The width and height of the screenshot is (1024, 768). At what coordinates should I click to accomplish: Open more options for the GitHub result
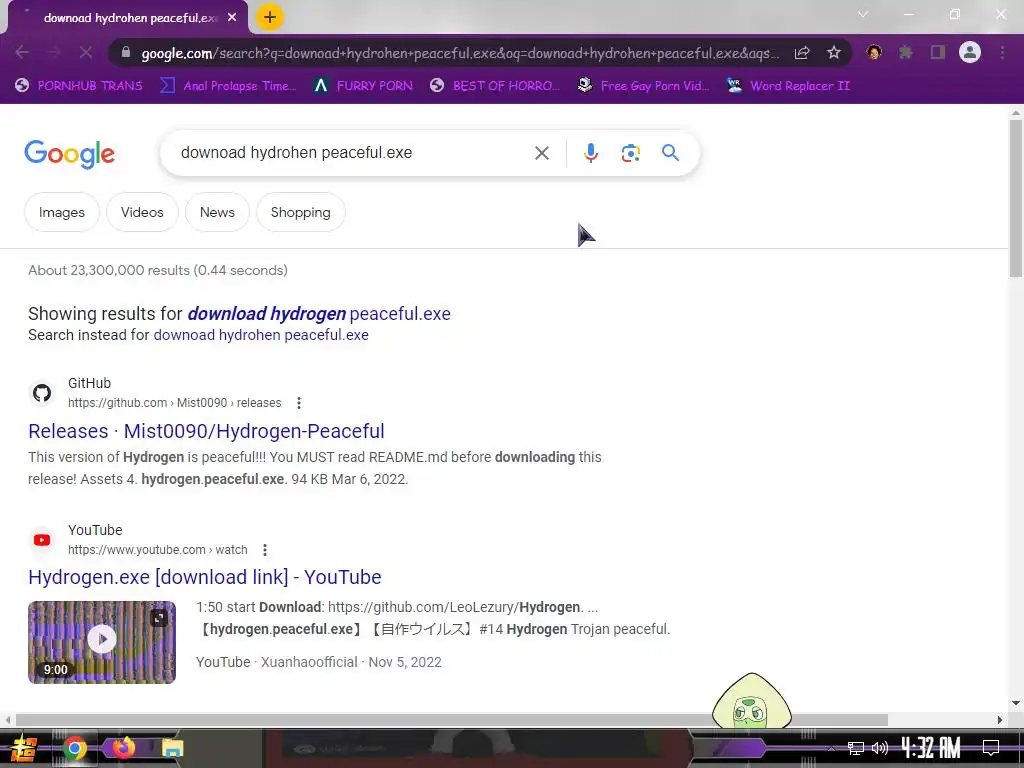tap(298, 403)
